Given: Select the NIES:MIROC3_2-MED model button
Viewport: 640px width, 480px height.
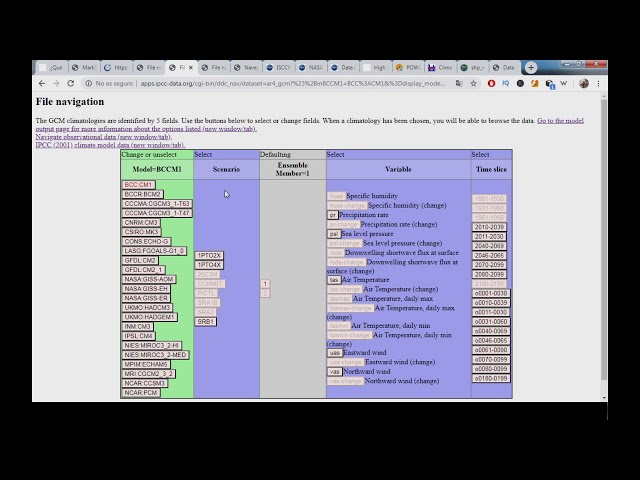Looking at the screenshot, I should click(x=155, y=355).
